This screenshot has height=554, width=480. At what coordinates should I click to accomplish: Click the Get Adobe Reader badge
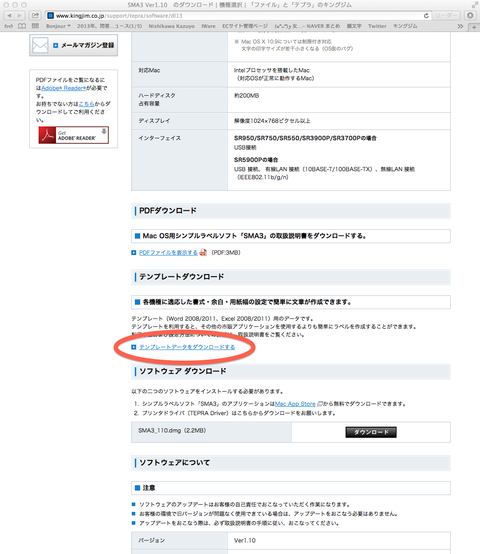(73, 135)
